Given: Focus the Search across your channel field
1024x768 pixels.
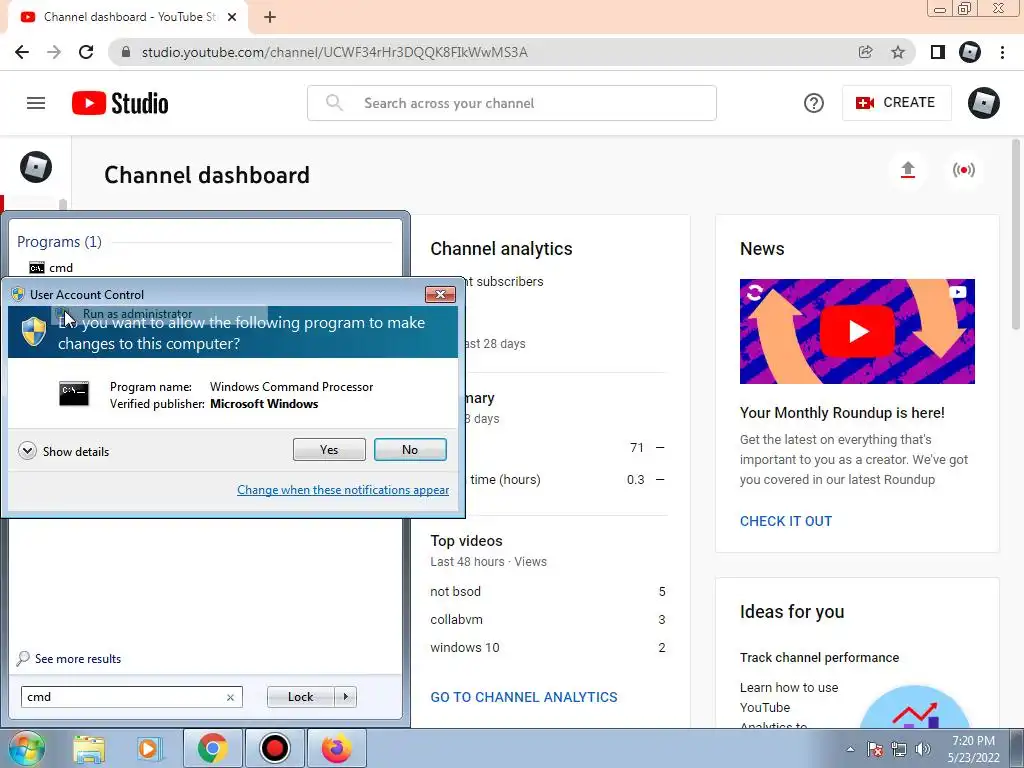Looking at the screenshot, I should pos(512,103).
